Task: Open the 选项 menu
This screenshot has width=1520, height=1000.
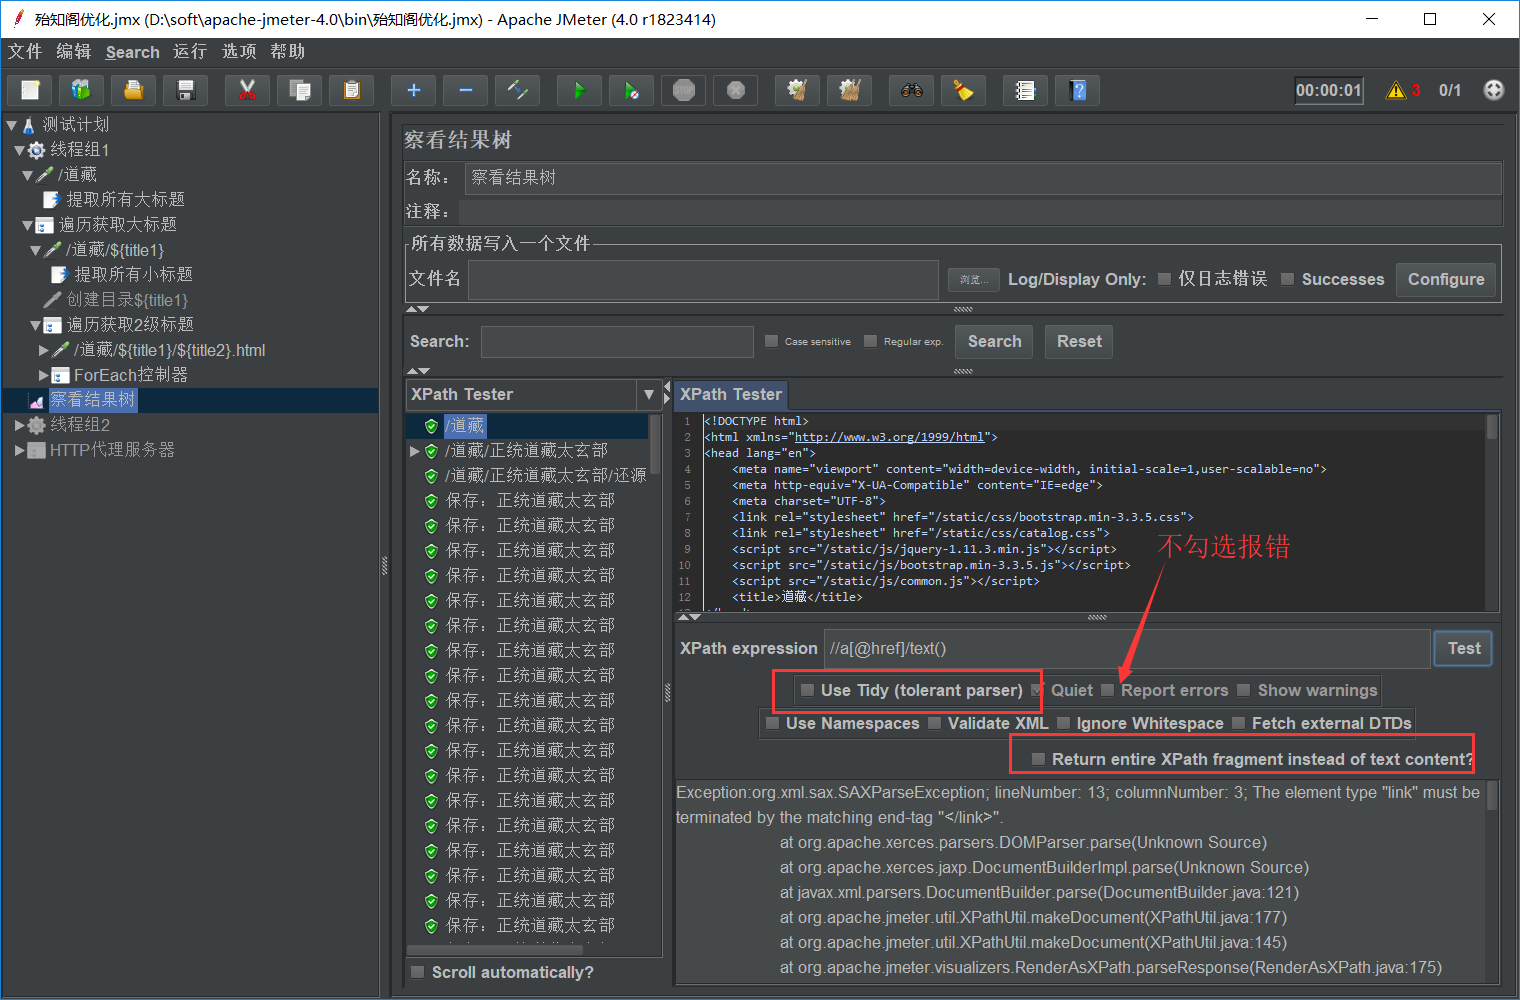Action: (x=239, y=51)
